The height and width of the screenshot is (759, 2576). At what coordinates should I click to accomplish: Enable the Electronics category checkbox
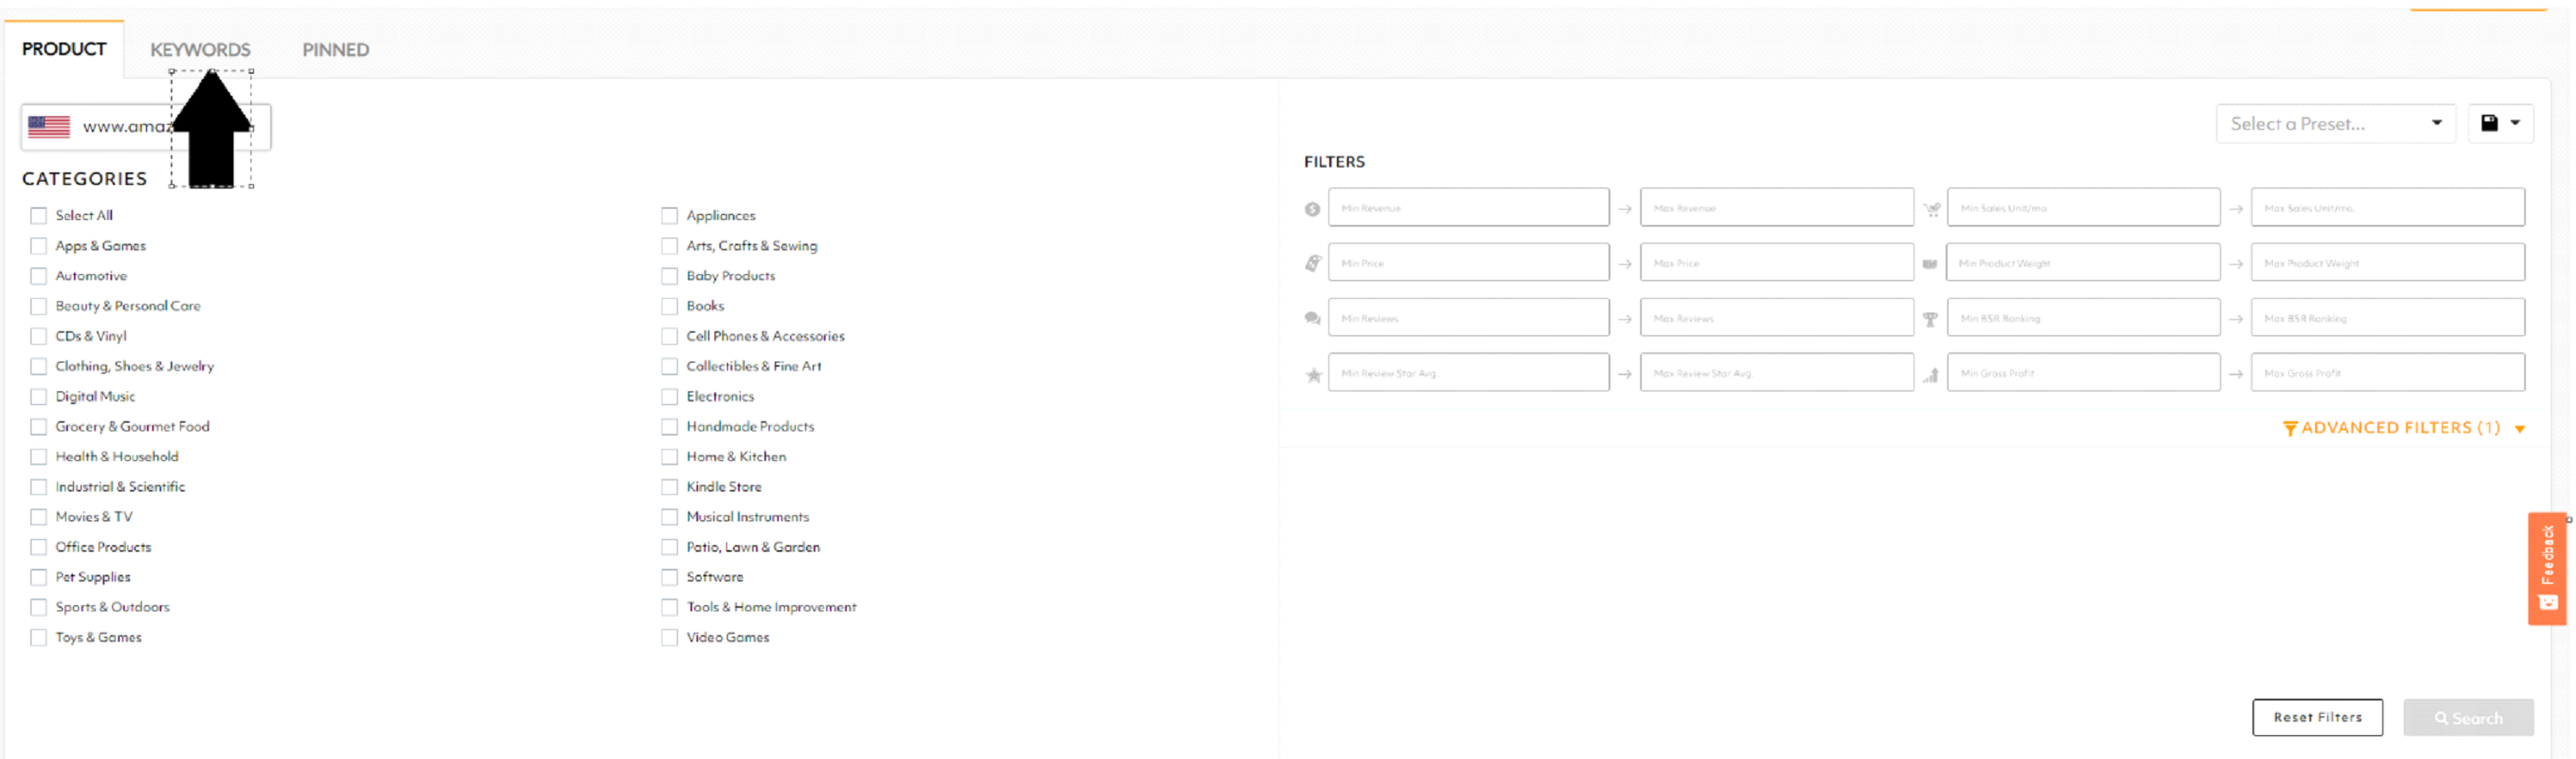[669, 397]
